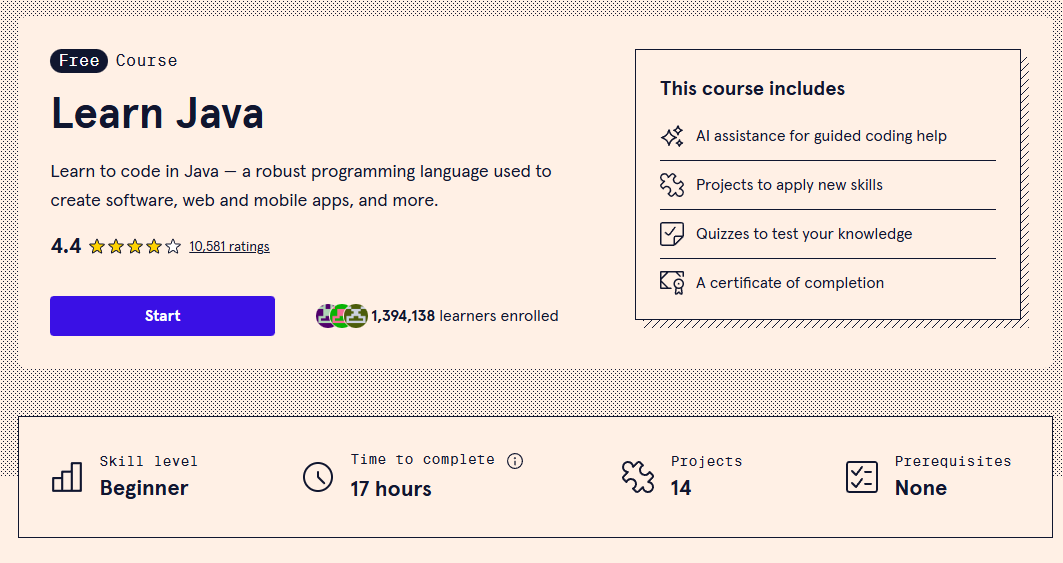The width and height of the screenshot is (1063, 563).
Task: Click Projects to apply new skills text
Action: [x=789, y=185]
